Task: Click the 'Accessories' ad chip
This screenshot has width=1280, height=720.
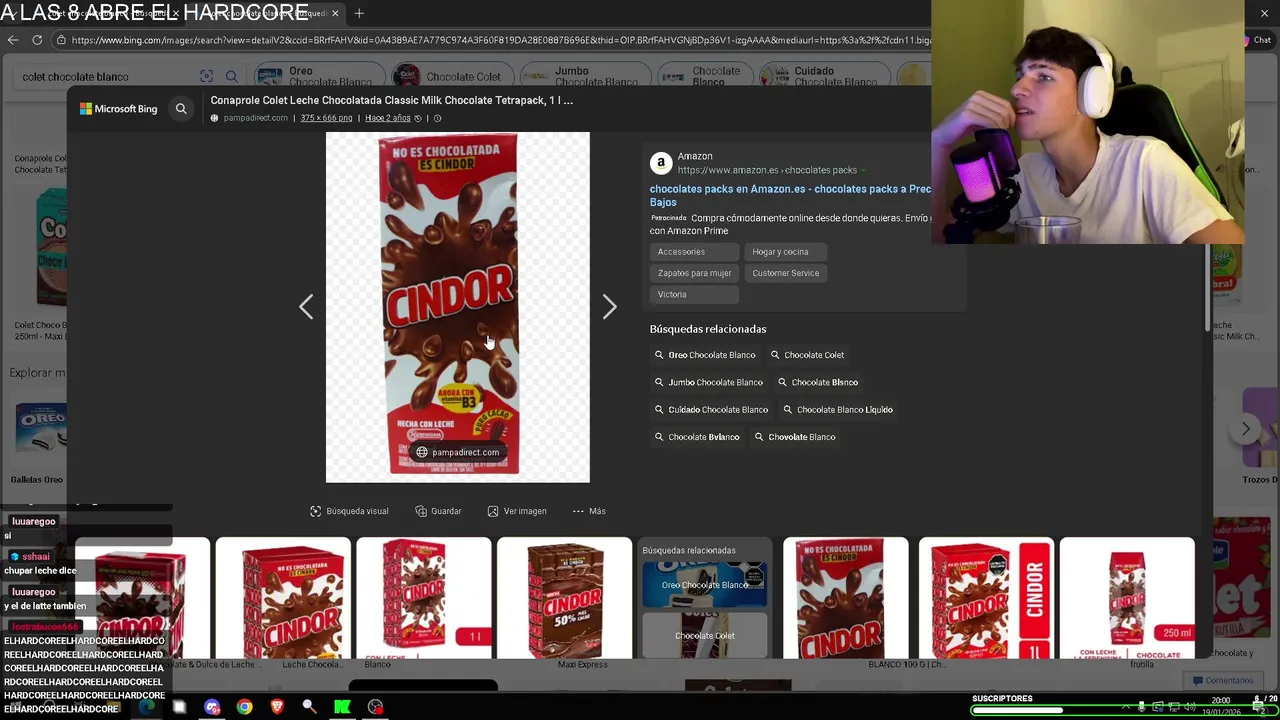Action: pyautogui.click(x=695, y=252)
